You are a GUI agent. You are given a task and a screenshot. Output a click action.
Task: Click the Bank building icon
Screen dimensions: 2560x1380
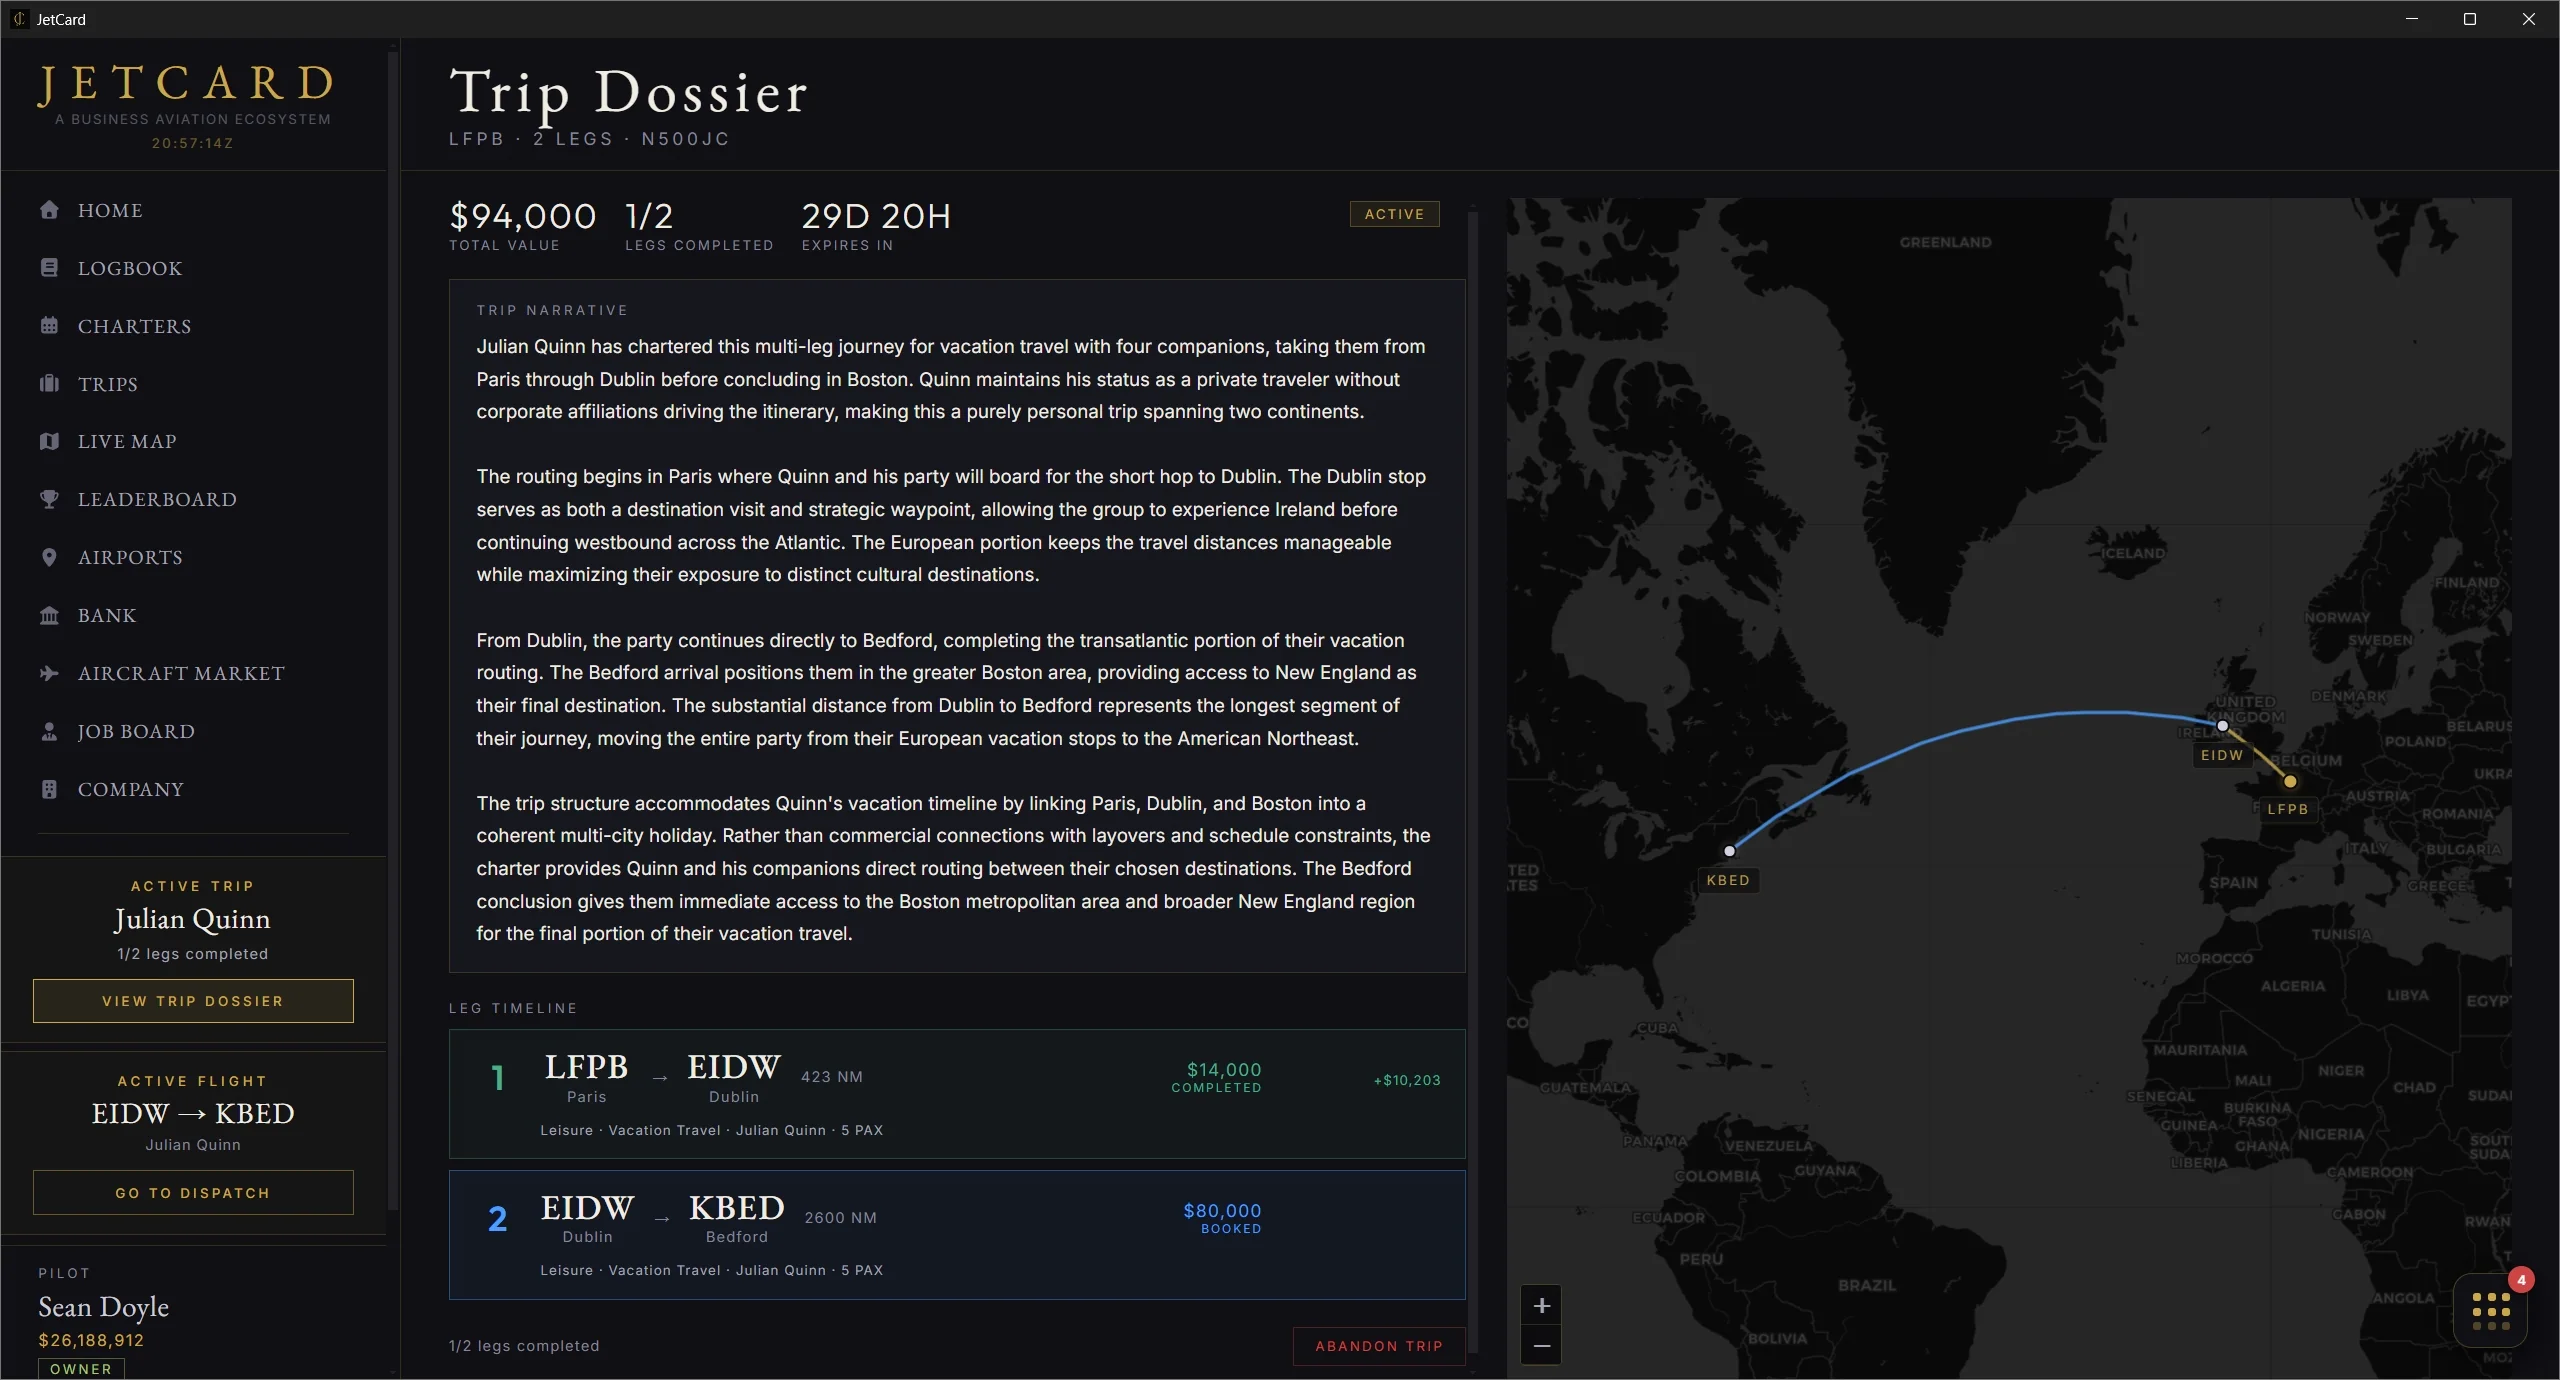pyautogui.click(x=49, y=616)
